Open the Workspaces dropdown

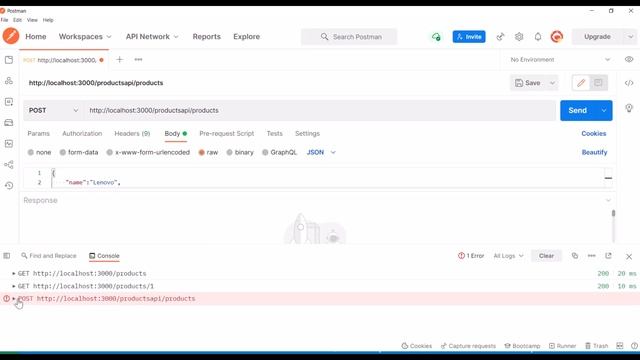(85, 37)
